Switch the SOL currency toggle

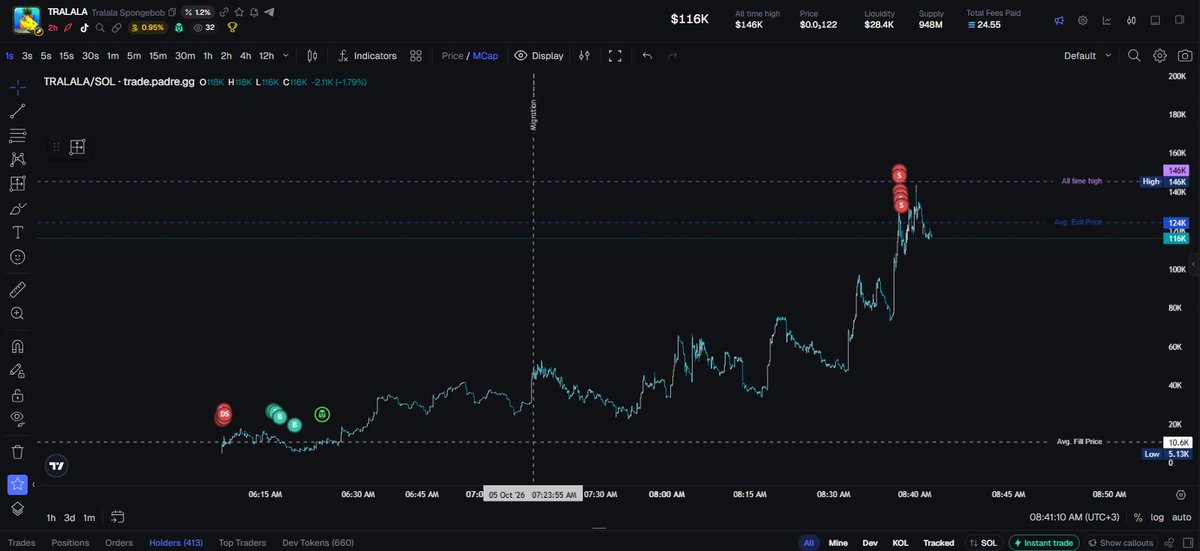983,543
